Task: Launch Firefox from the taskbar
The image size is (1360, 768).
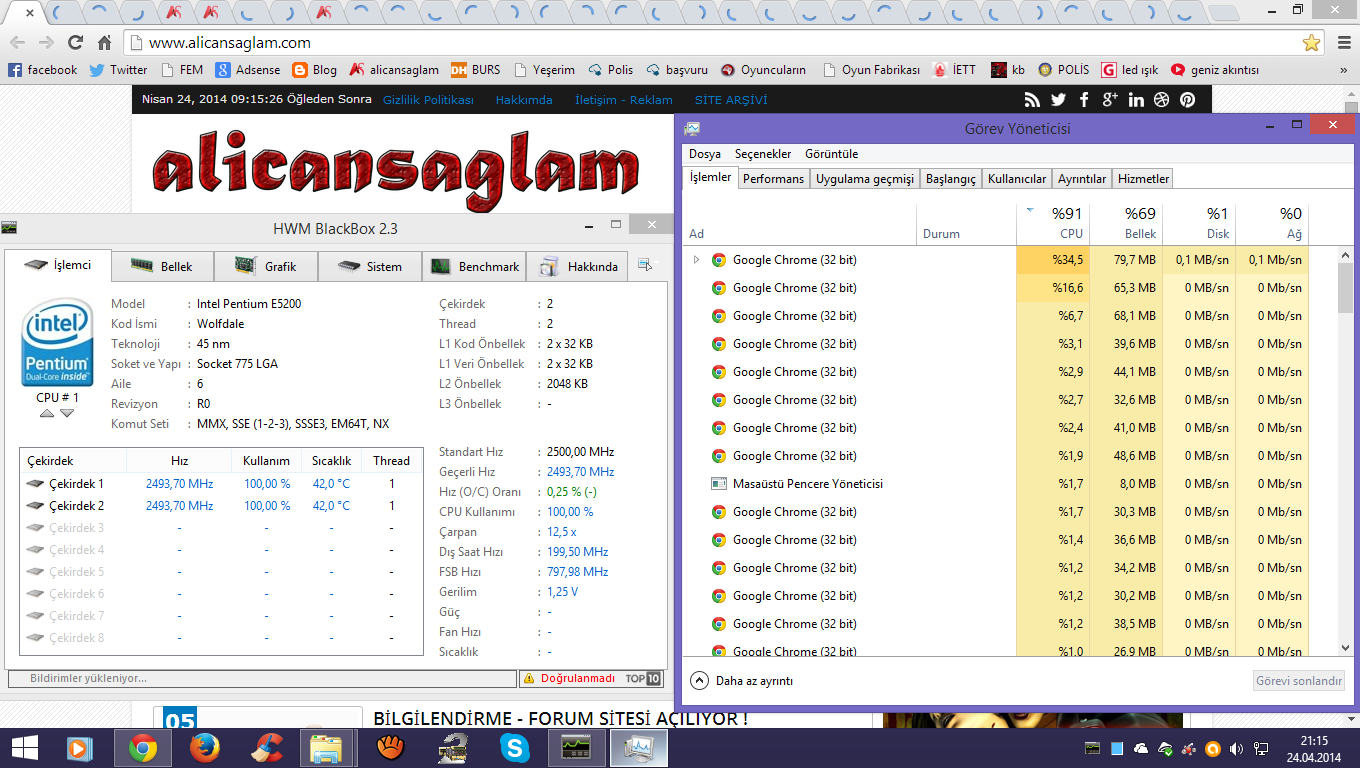Action: pyautogui.click(x=205, y=748)
